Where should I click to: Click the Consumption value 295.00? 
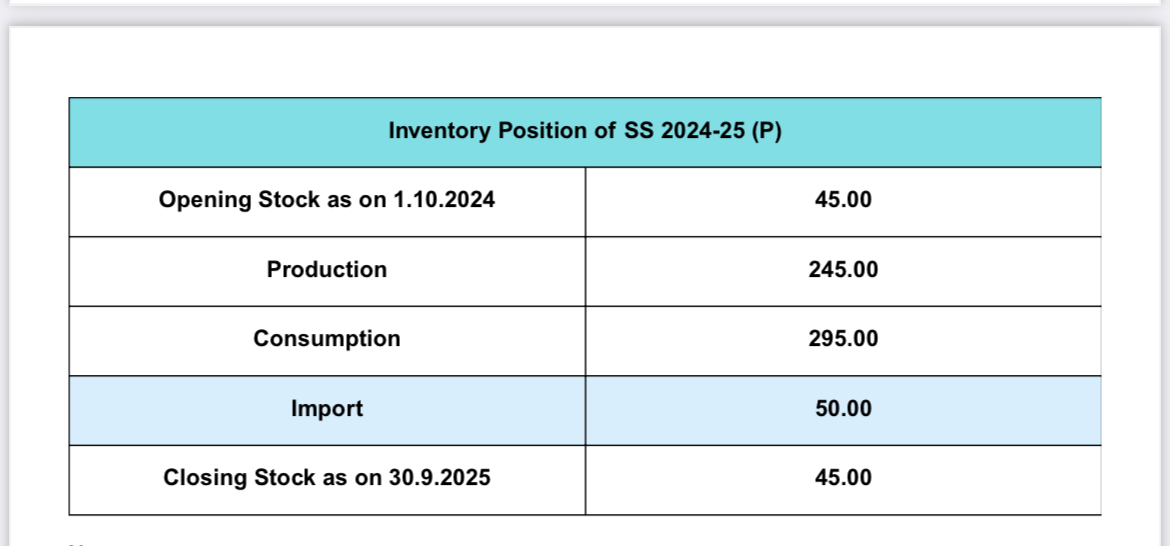(843, 339)
